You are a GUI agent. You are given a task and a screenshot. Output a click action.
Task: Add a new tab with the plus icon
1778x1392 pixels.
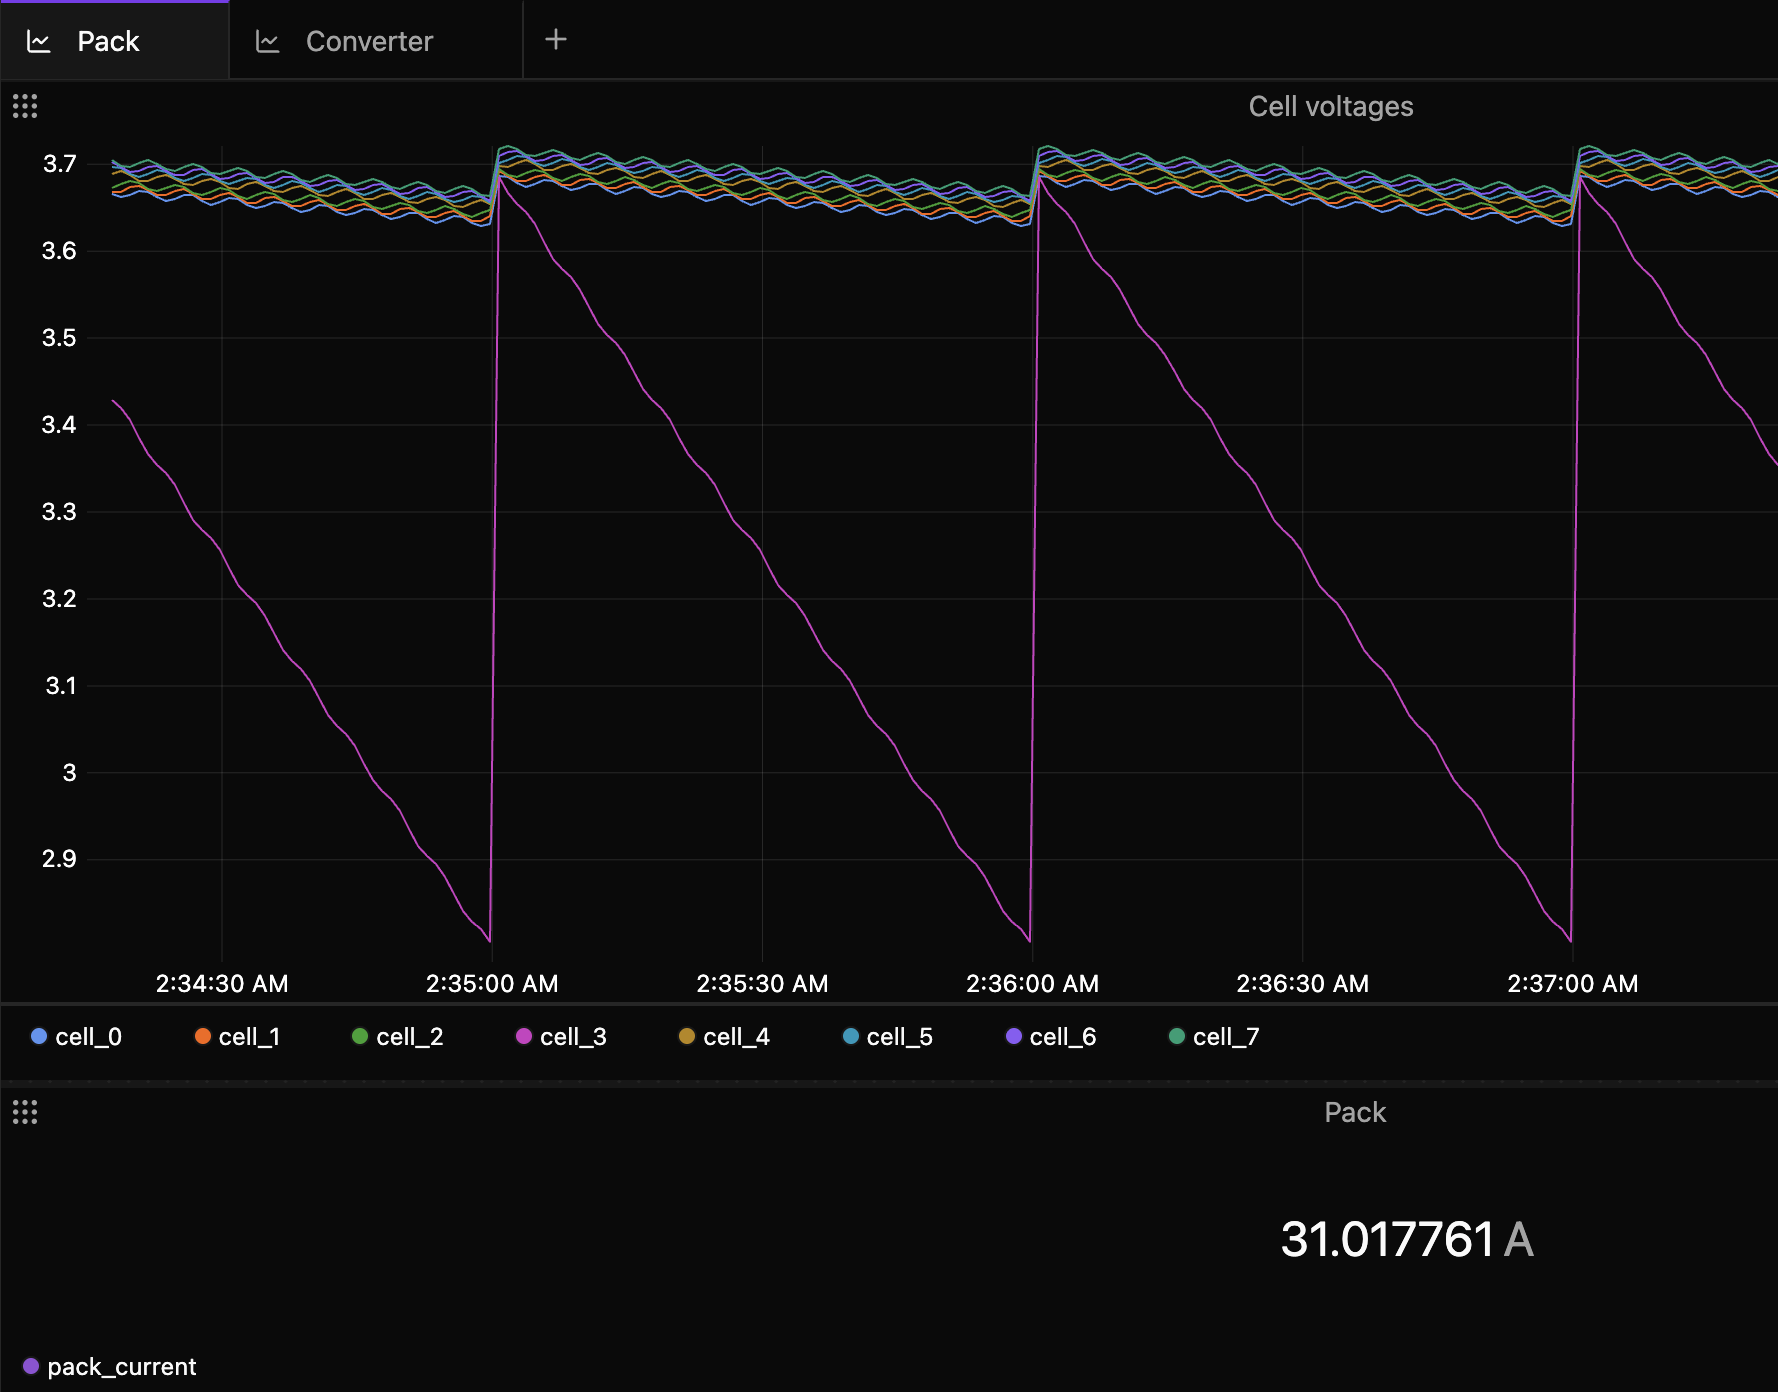click(x=556, y=40)
